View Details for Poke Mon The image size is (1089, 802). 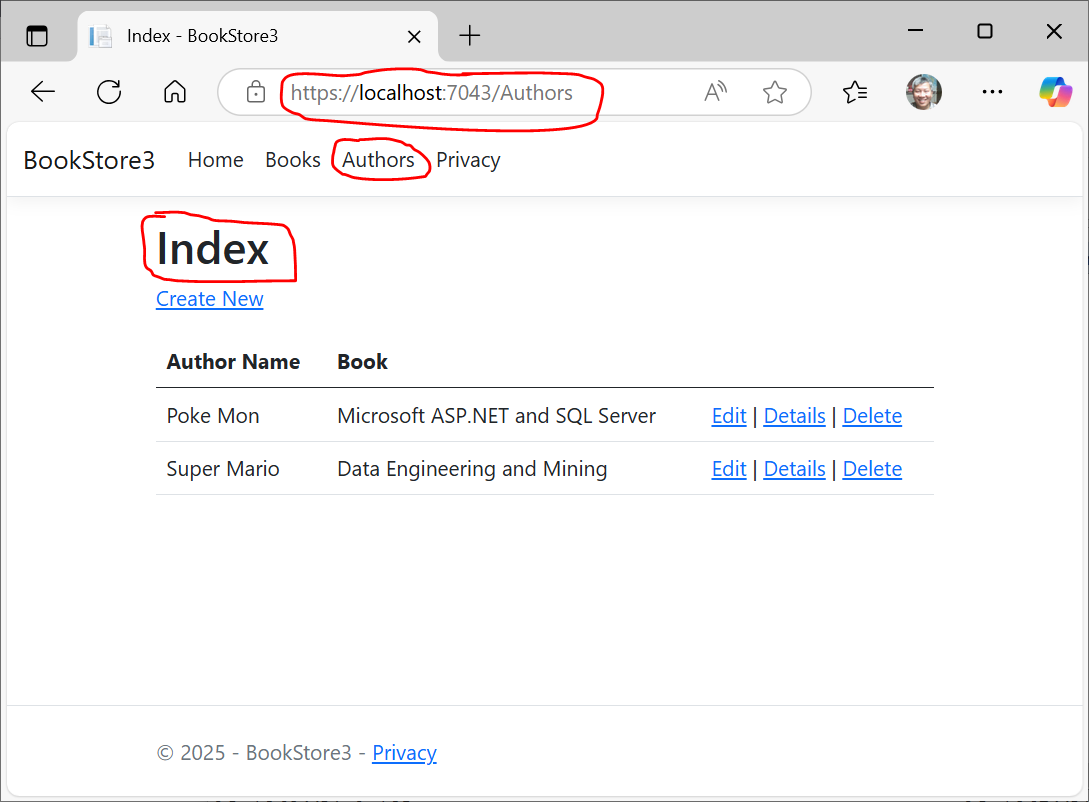[x=795, y=416]
